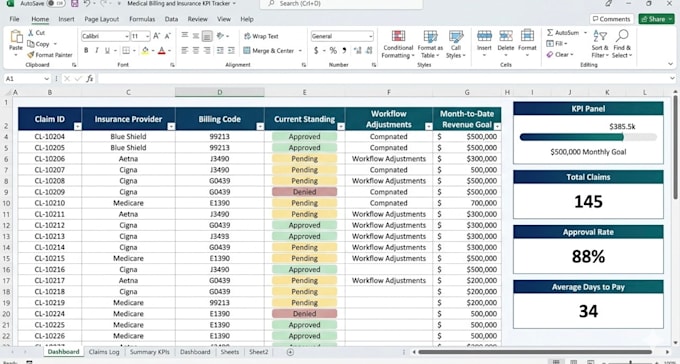Open Sort & Filter
This screenshot has width=680, height=364.
point(600,44)
